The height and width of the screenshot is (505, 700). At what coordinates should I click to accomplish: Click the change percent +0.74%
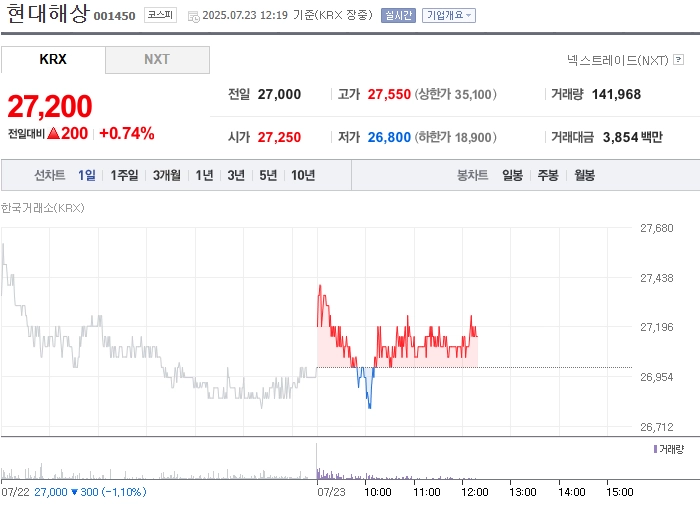tap(127, 133)
